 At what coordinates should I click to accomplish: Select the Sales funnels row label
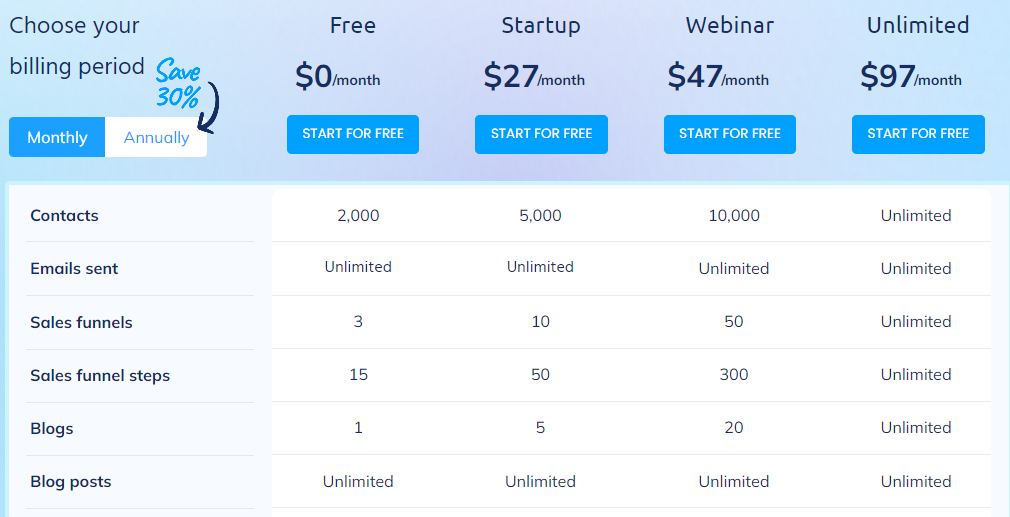(x=81, y=322)
